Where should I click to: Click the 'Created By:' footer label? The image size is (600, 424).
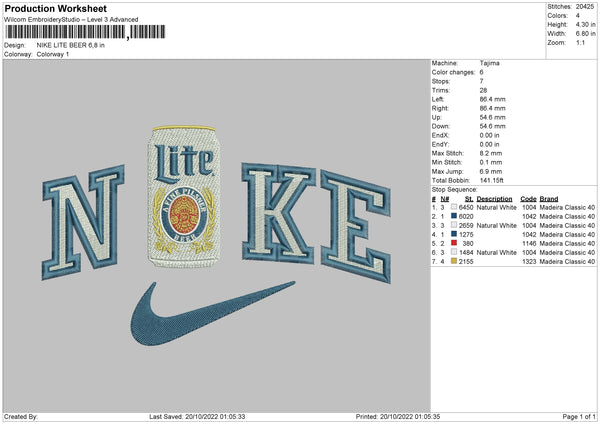21,417
